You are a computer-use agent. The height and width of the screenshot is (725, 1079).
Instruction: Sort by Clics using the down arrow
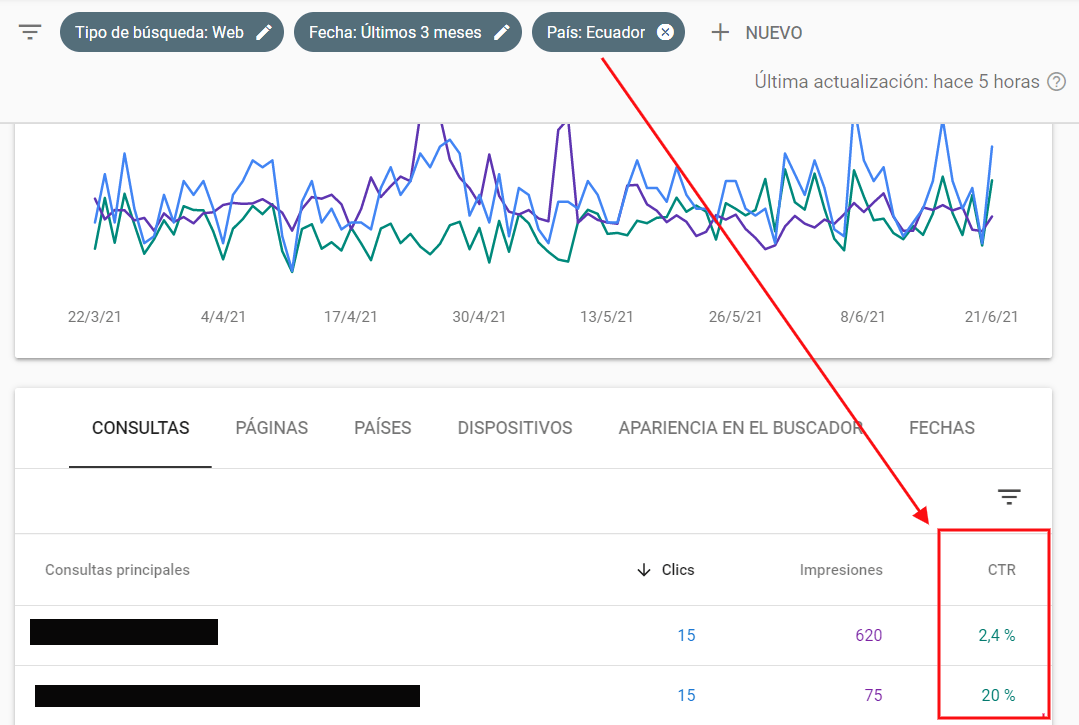(x=644, y=570)
